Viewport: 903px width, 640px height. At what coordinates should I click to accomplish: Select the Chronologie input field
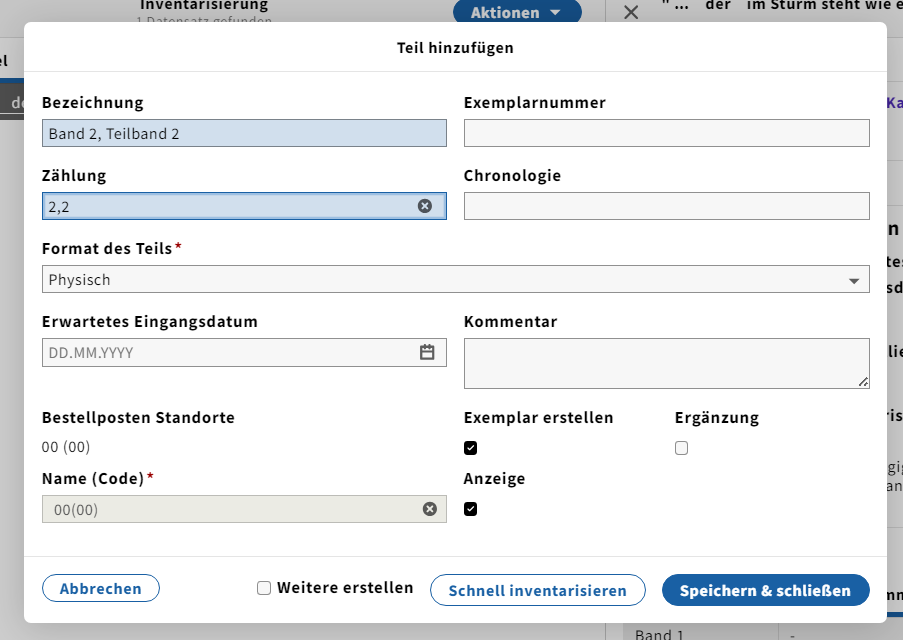tap(666, 206)
